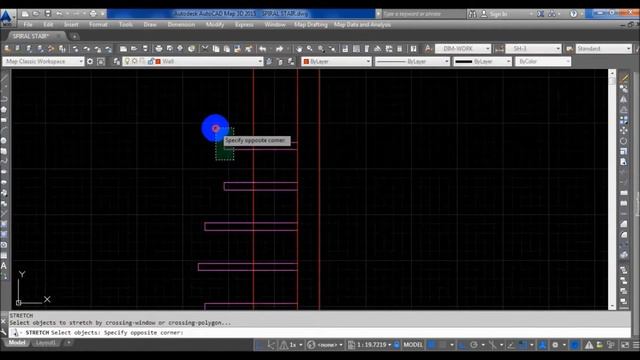Toggle the status bar icon left of 1x
640x360 pixels.
pyautogui.click(x=284, y=345)
